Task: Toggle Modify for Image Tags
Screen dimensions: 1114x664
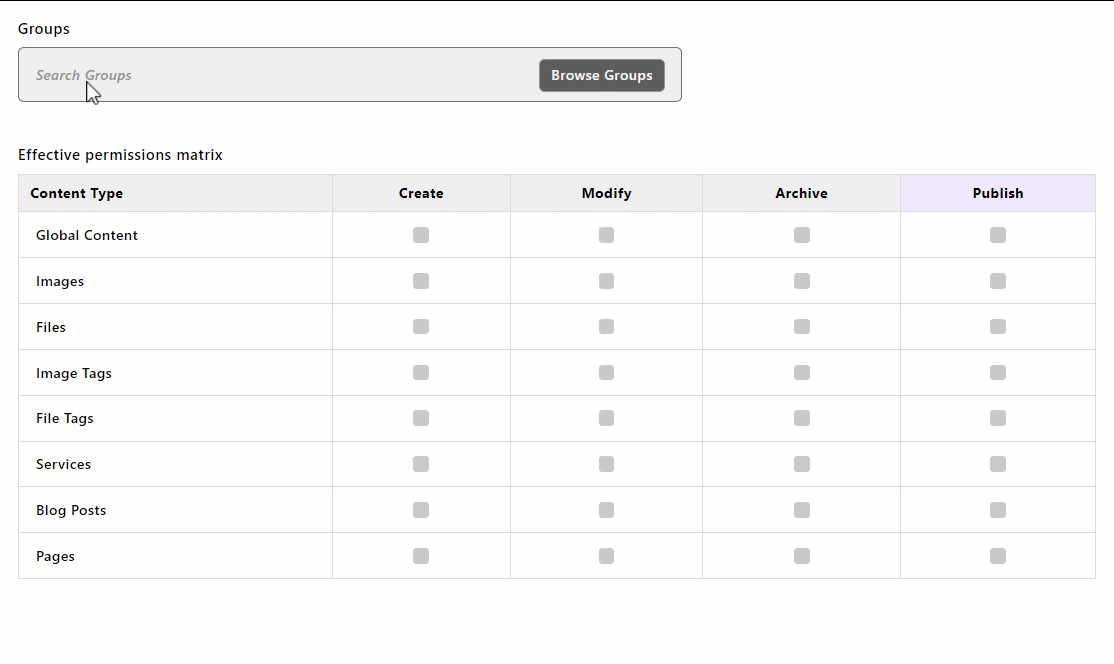Action: (606, 373)
